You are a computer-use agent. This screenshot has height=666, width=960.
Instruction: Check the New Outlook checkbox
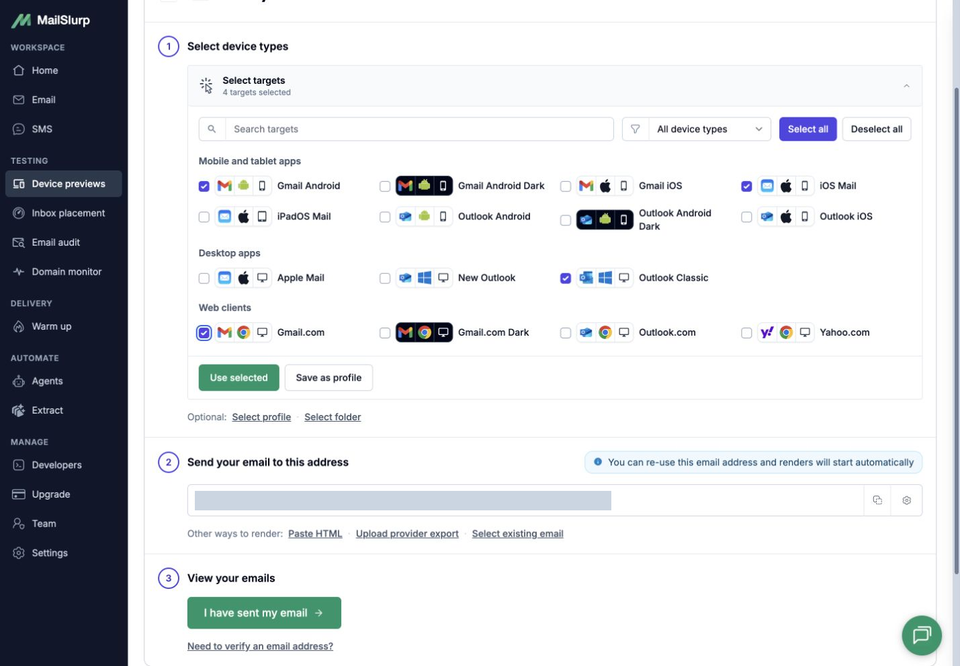point(384,279)
